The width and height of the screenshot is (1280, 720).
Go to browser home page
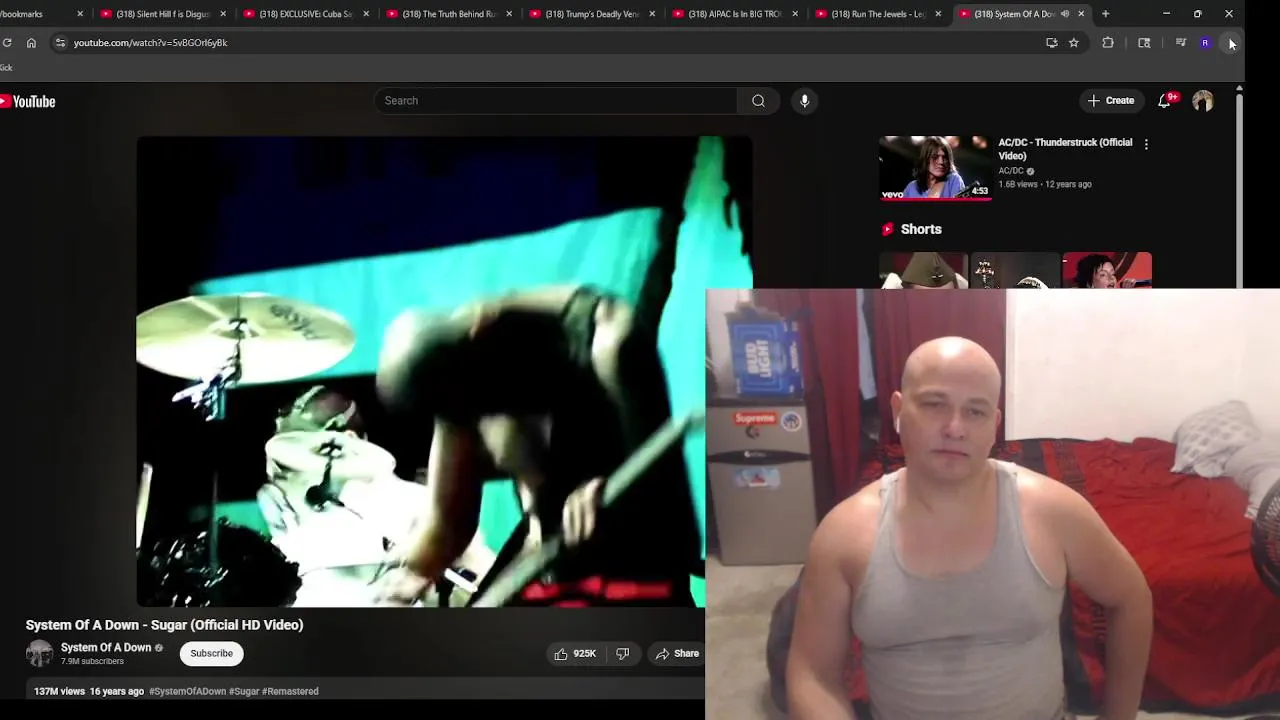pyautogui.click(x=31, y=43)
